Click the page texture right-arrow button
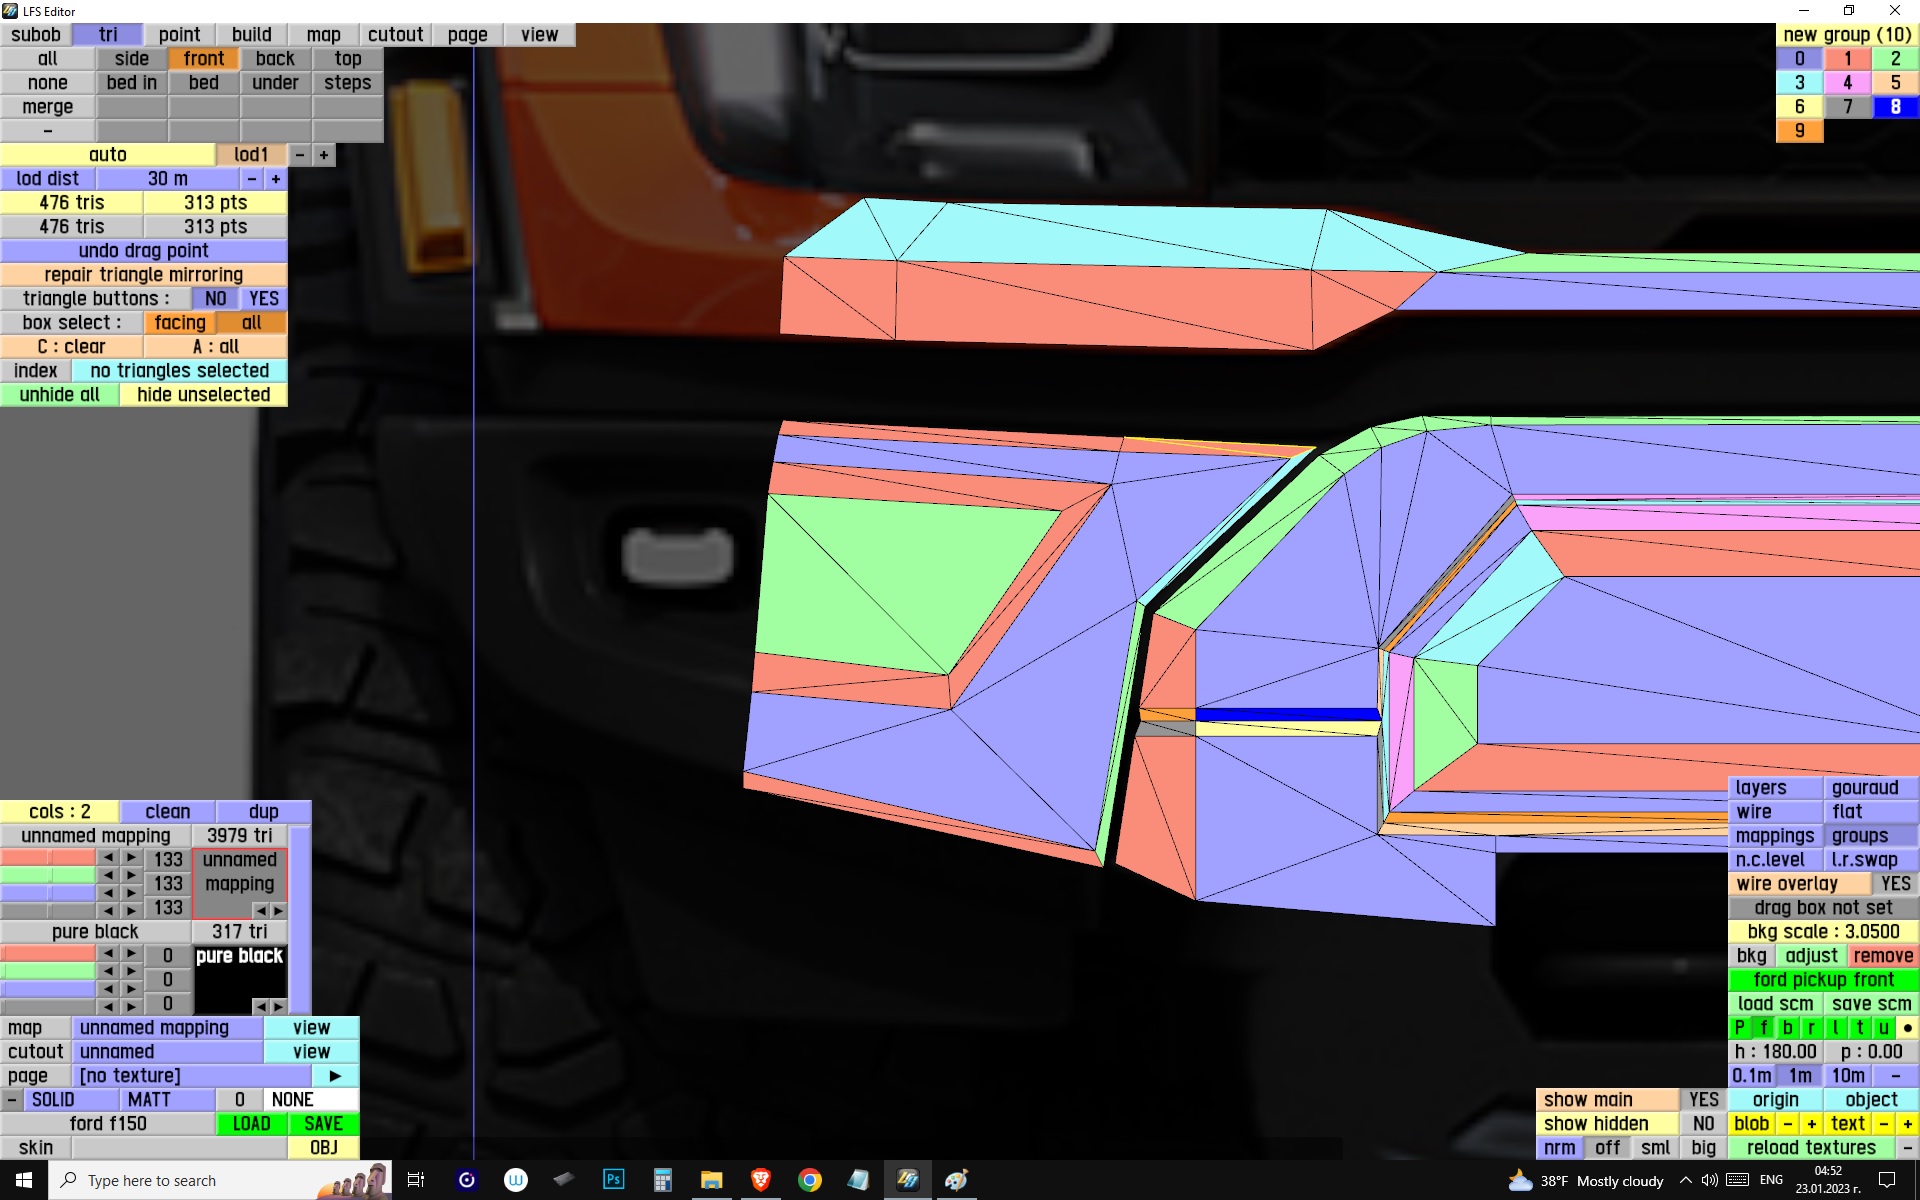1920x1200 pixels. point(335,1076)
